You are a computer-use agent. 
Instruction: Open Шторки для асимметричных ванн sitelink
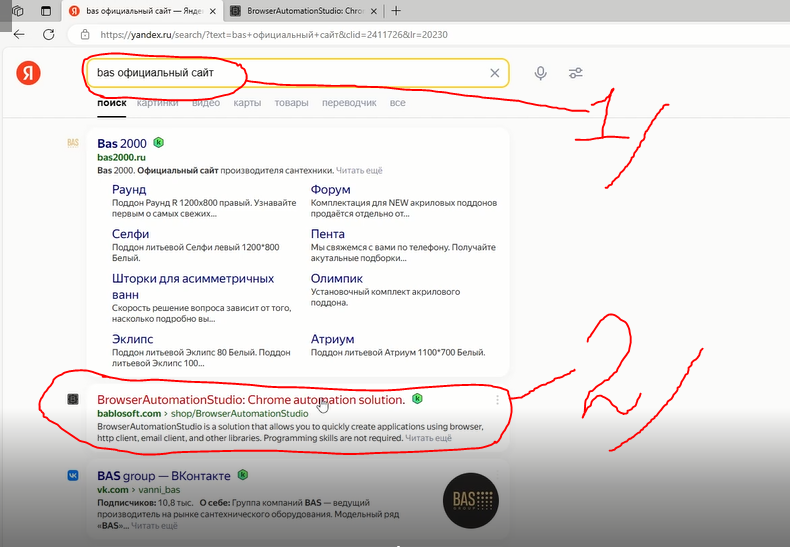[x=193, y=287]
